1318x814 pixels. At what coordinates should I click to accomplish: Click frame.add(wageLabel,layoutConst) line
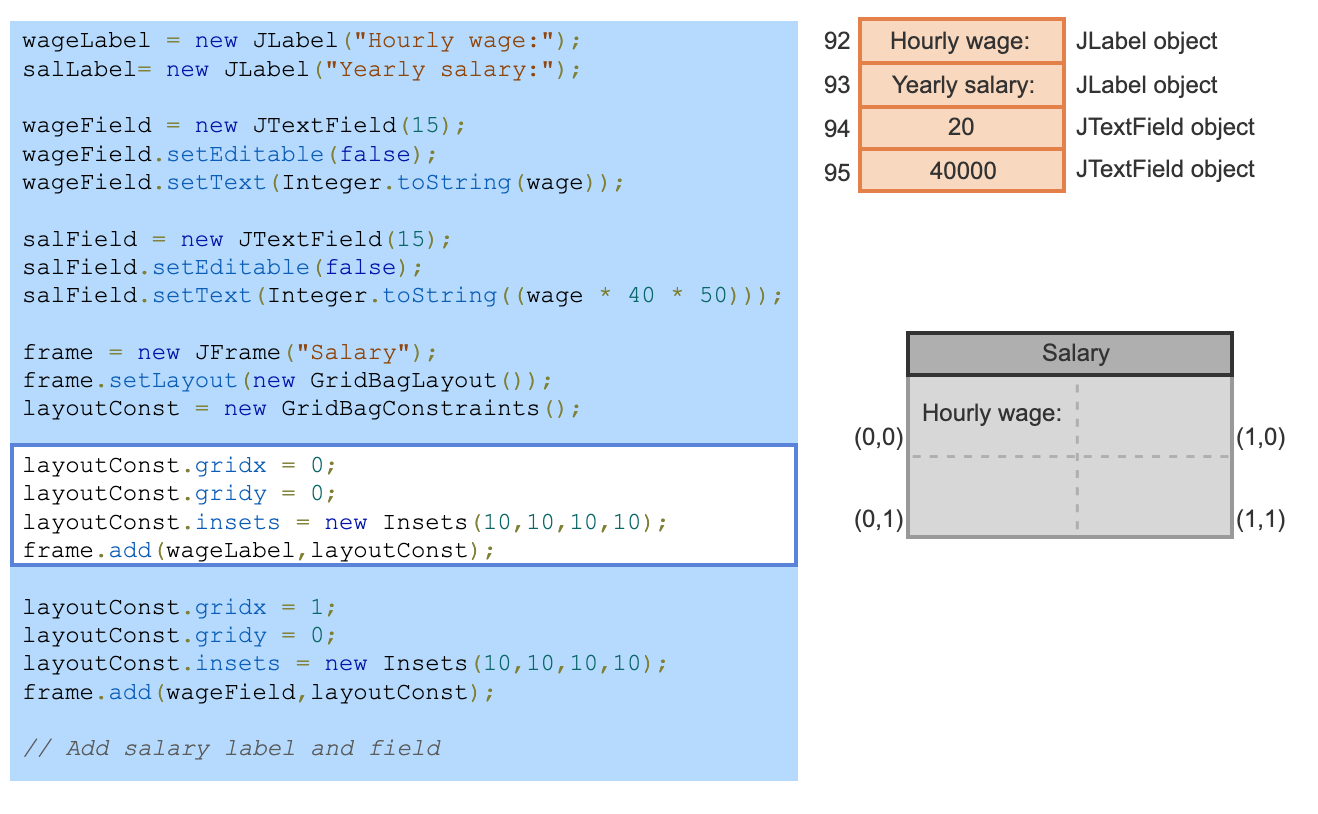click(258, 550)
